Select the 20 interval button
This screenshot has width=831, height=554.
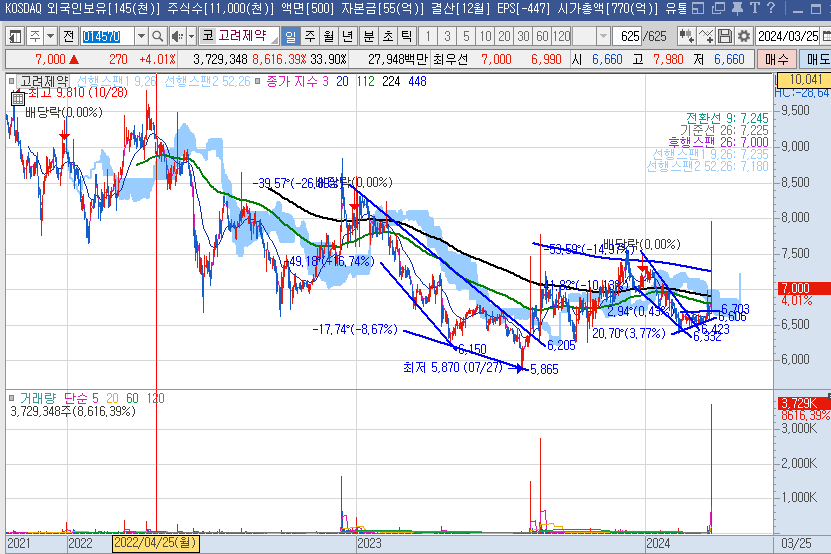click(x=504, y=36)
